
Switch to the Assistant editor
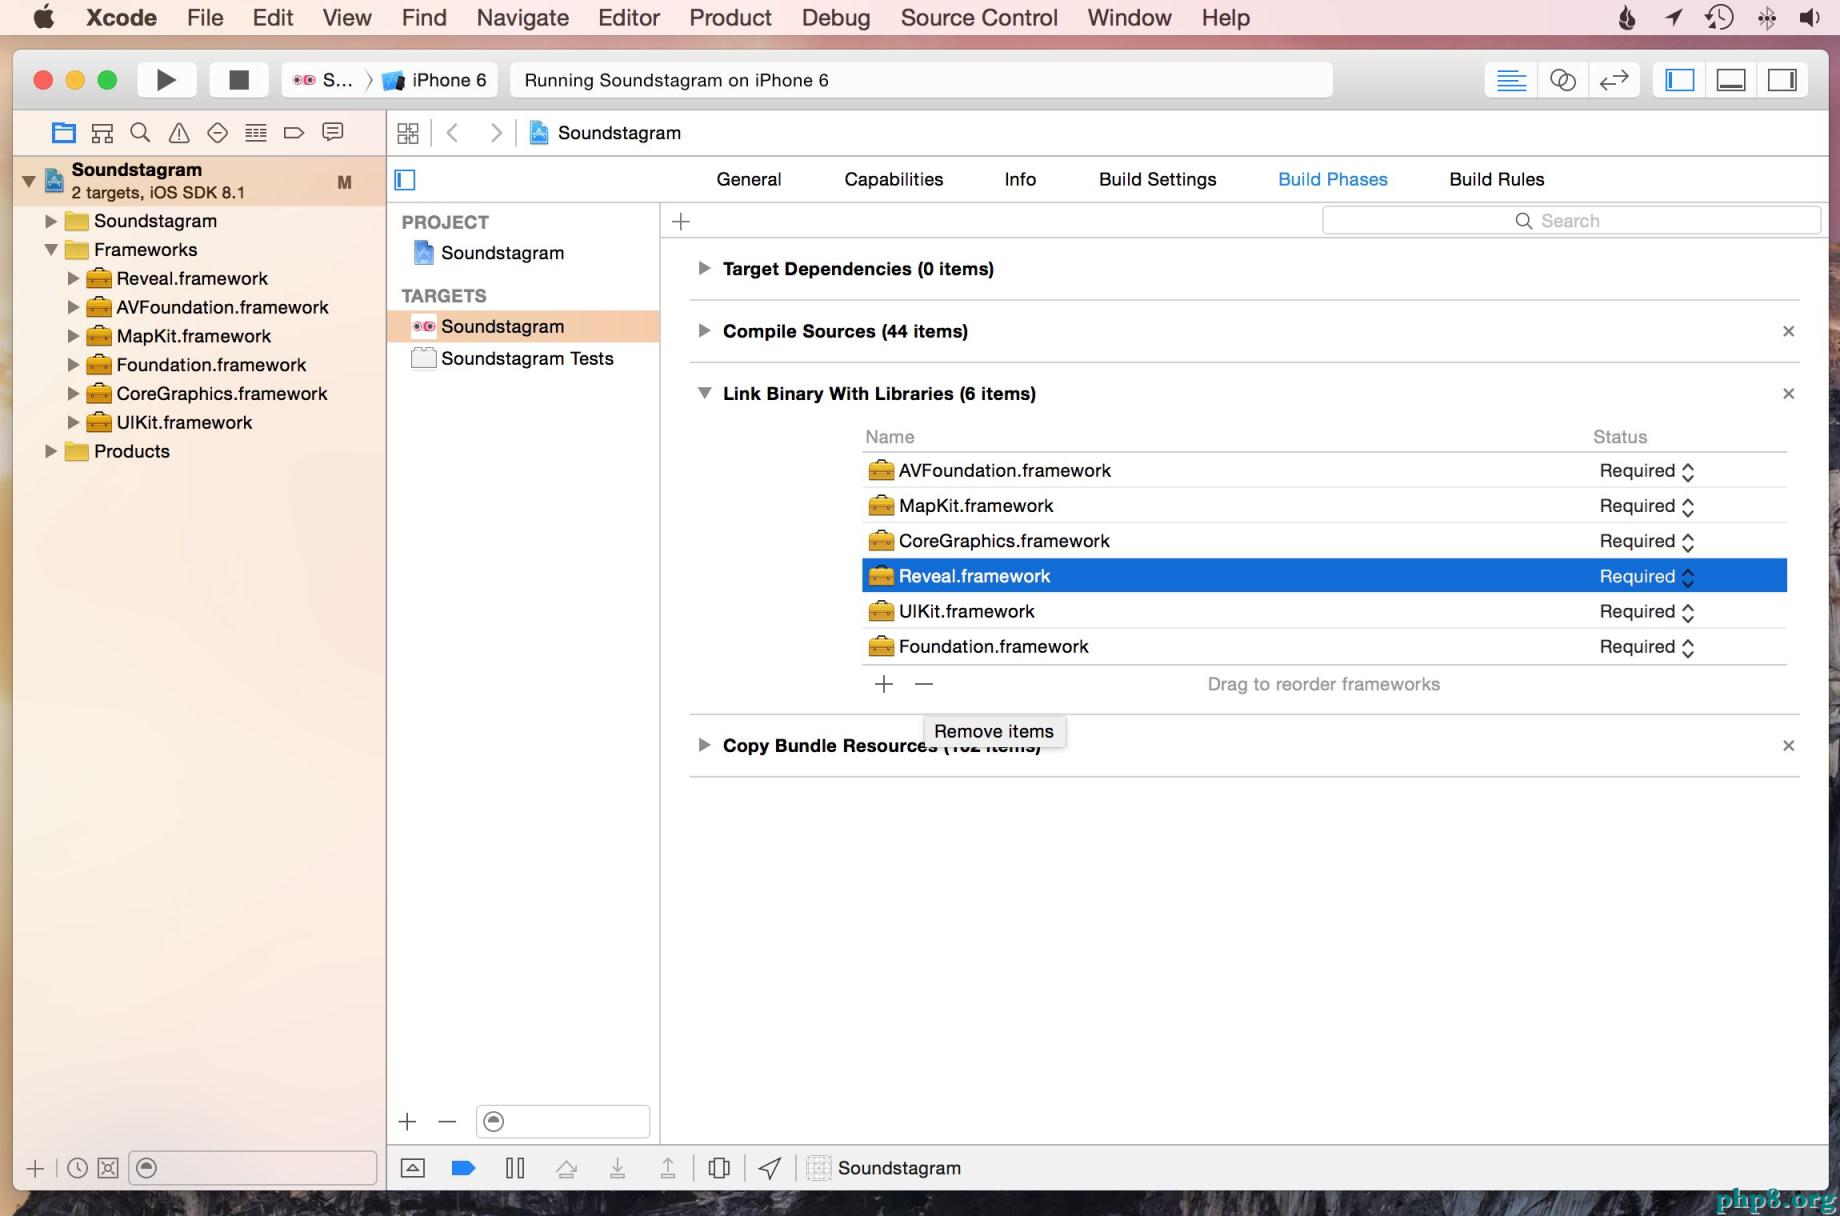click(x=1562, y=80)
